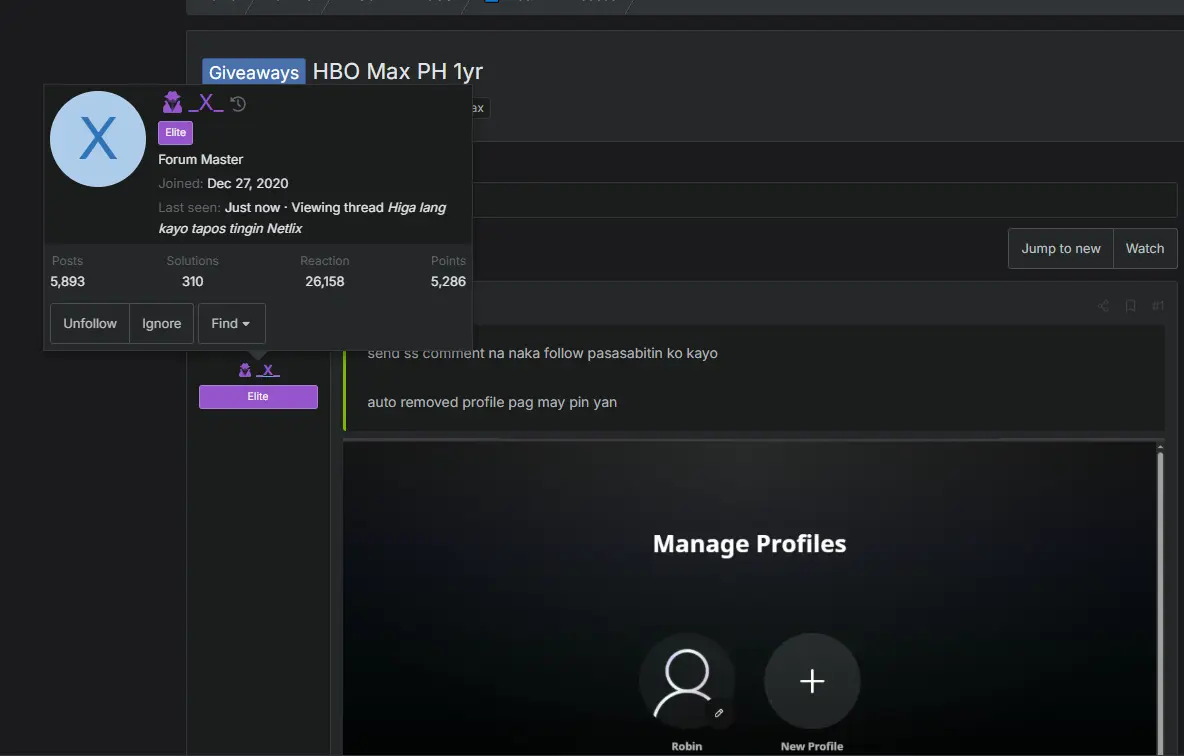Click the Posts count 5,893
Screen dimensions: 1184x756
click(67, 282)
